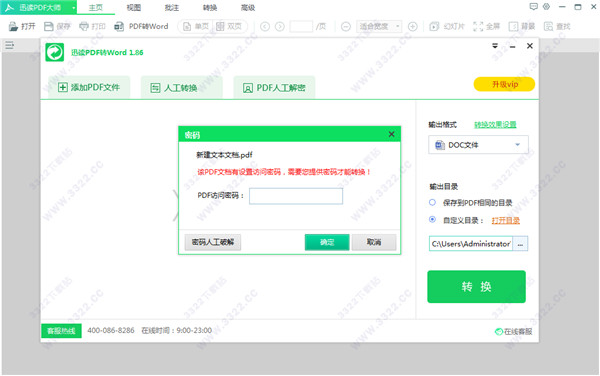The width and height of the screenshot is (600, 376).
Task: Browse output folder with the ... button
Action: pos(520,244)
